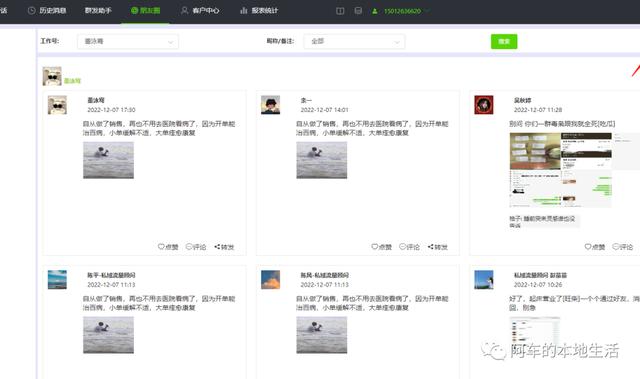Open the swimmer image in the 17:30 post
Viewport: 640px width, 379px height.
click(x=108, y=160)
